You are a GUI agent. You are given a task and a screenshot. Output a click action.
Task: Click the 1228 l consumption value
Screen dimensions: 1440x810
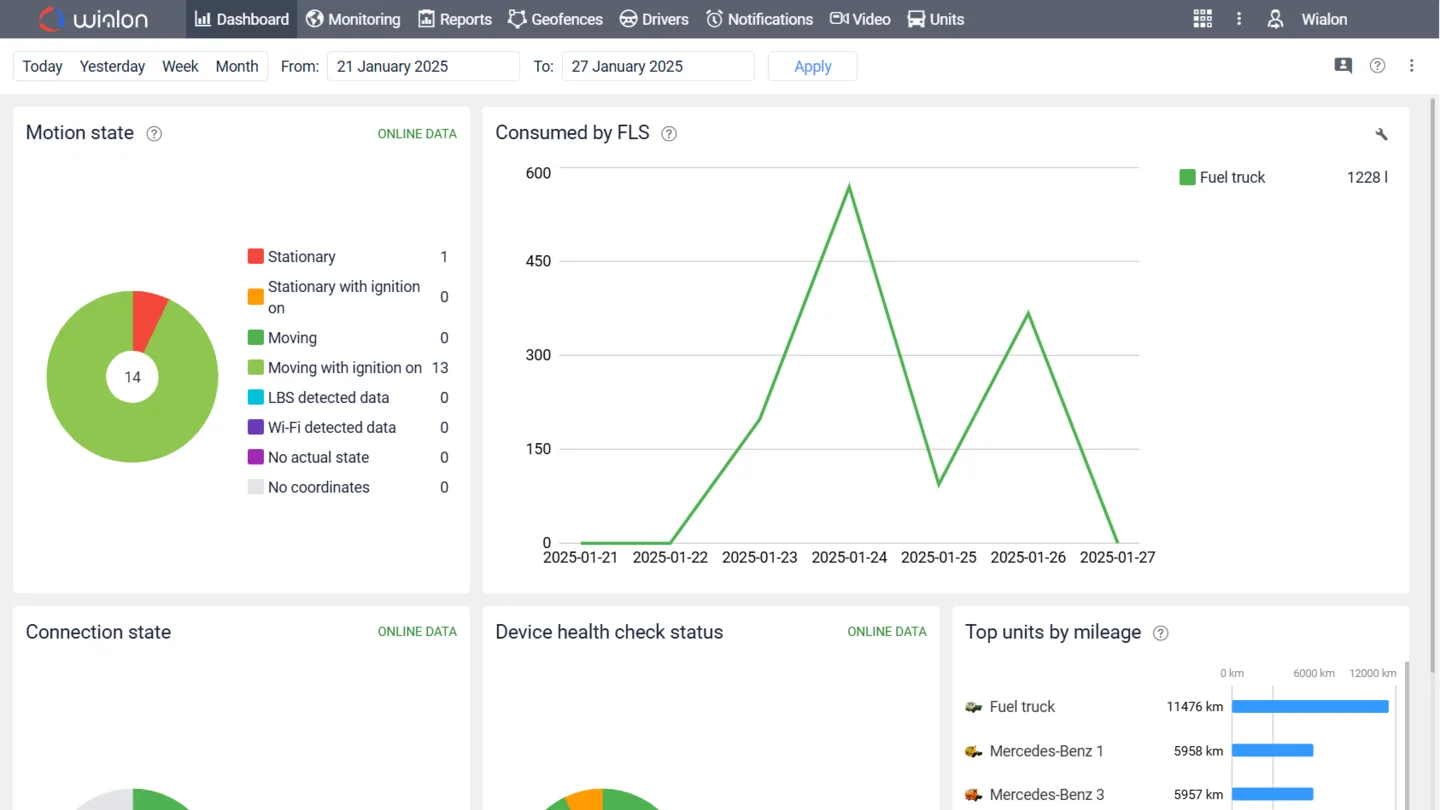click(1367, 177)
